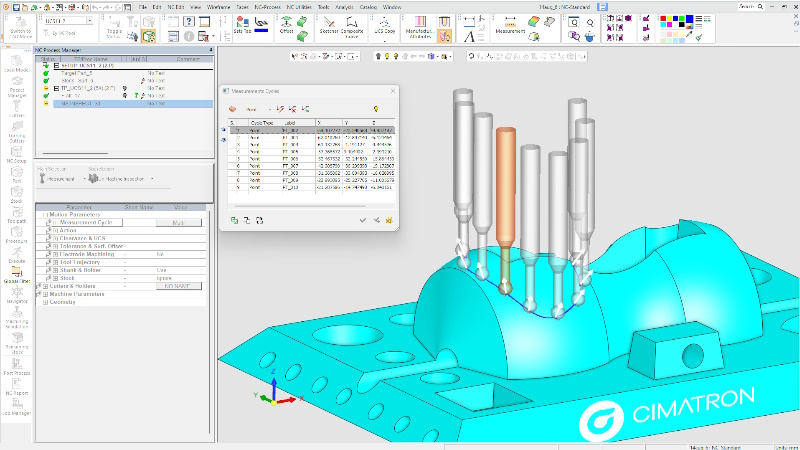Expand the Cutters & Holders parameter group

click(x=45, y=286)
